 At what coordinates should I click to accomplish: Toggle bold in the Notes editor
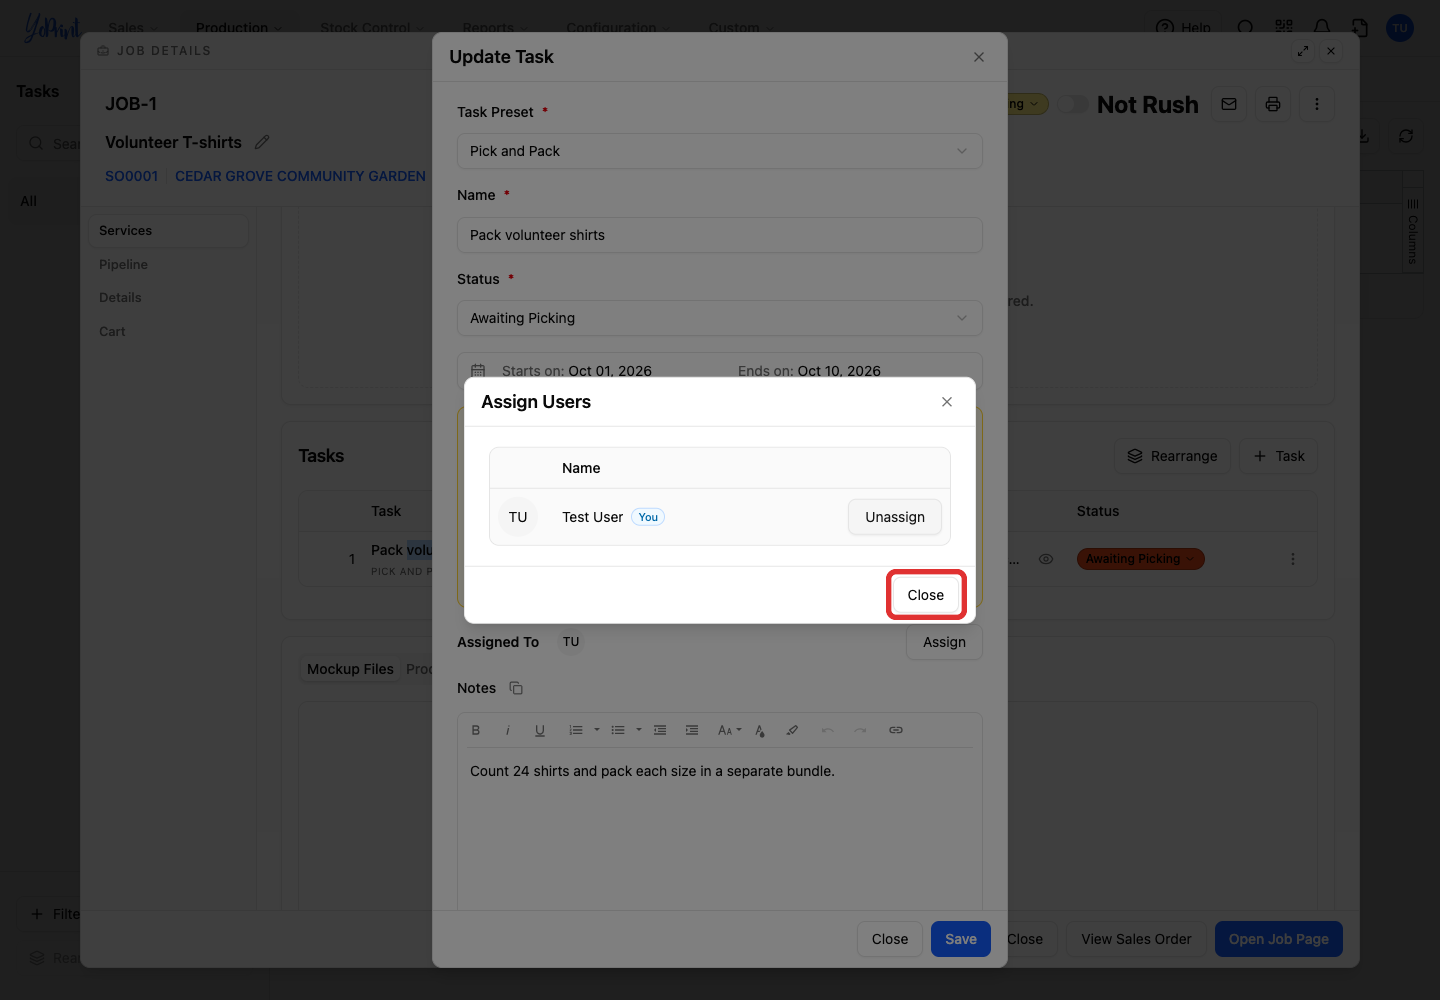(476, 730)
